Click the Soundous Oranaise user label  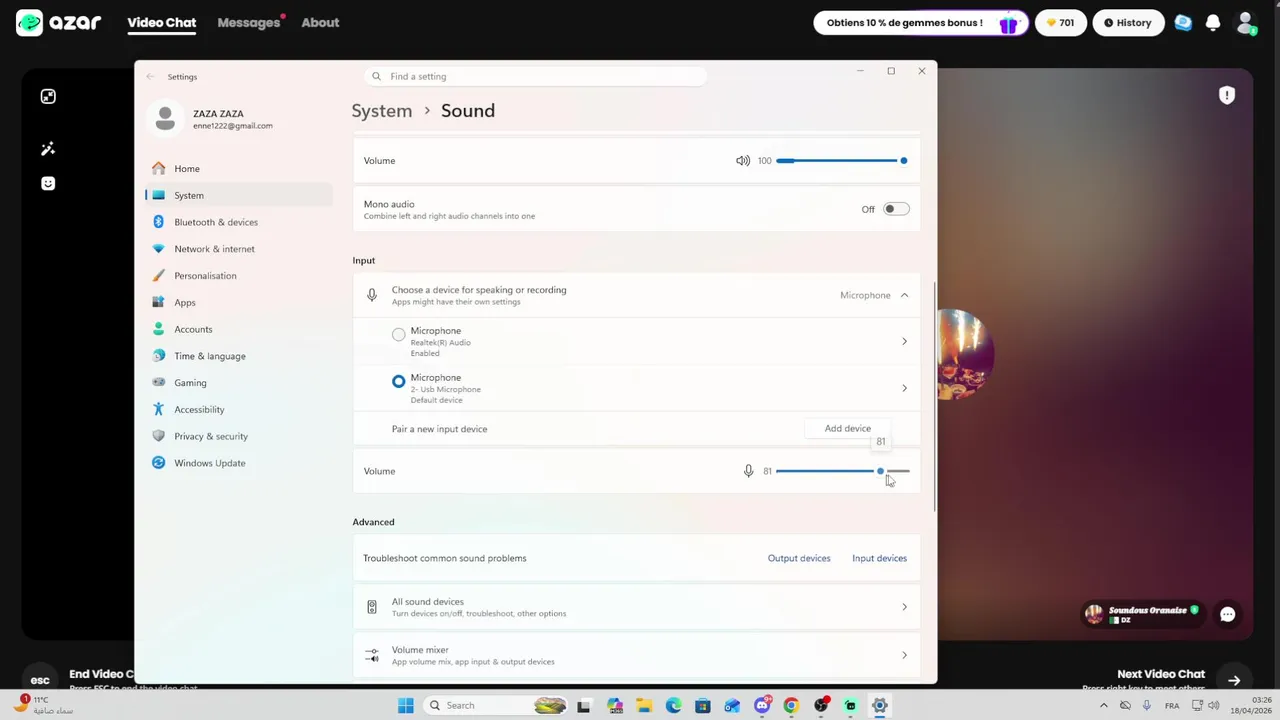pyautogui.click(x=1143, y=614)
